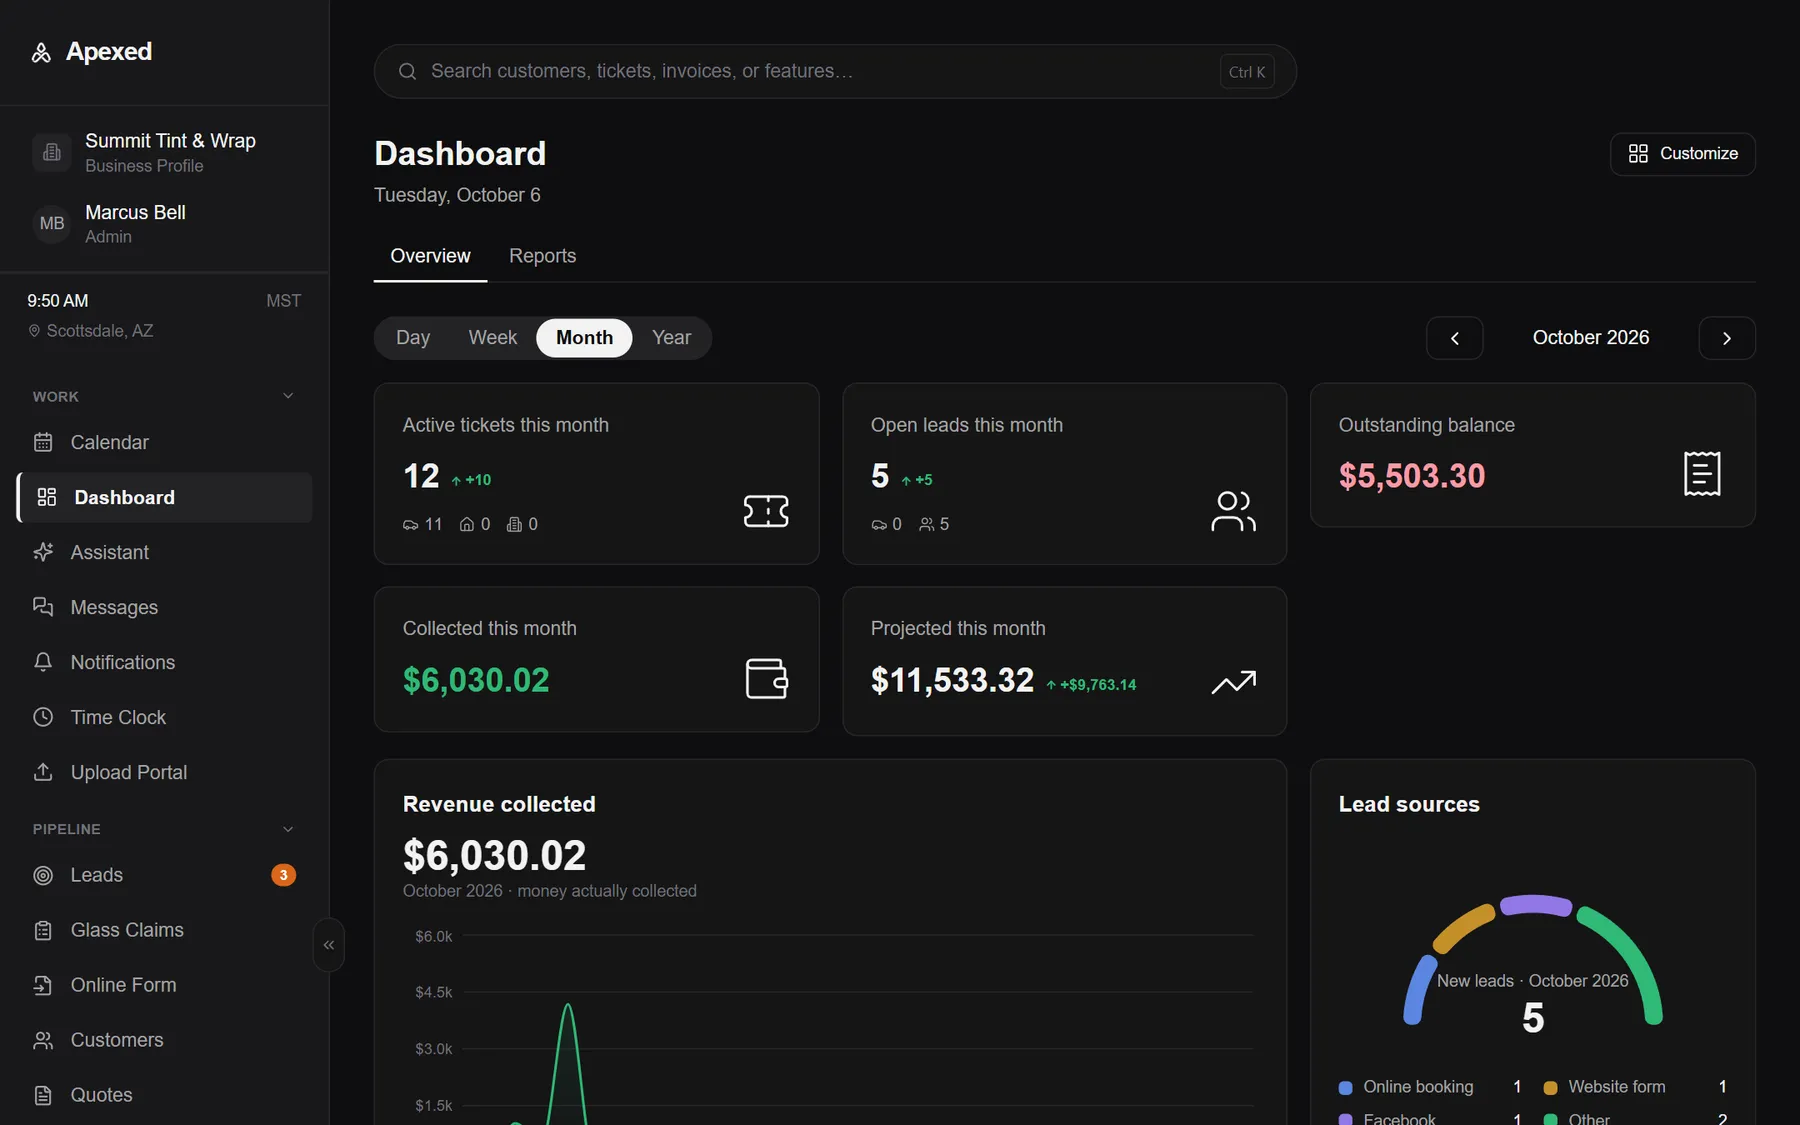Open Quotes in the sidebar
The image size is (1800, 1125).
165,1095
